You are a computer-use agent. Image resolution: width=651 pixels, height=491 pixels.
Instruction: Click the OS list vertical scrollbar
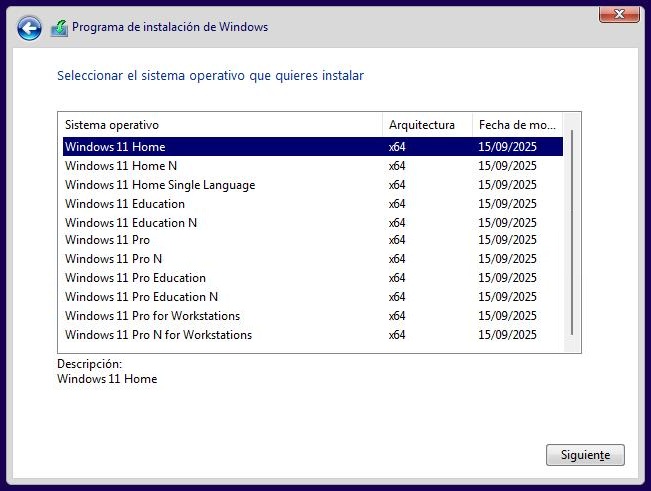point(572,232)
